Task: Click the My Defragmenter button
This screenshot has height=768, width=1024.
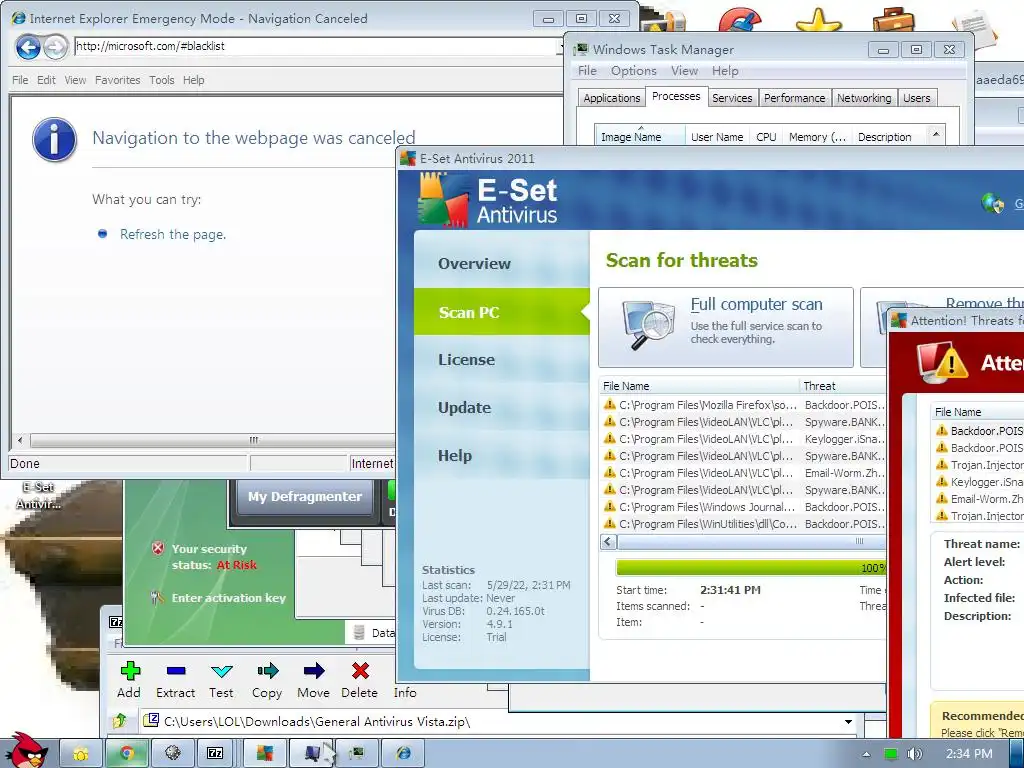Action: (x=304, y=497)
